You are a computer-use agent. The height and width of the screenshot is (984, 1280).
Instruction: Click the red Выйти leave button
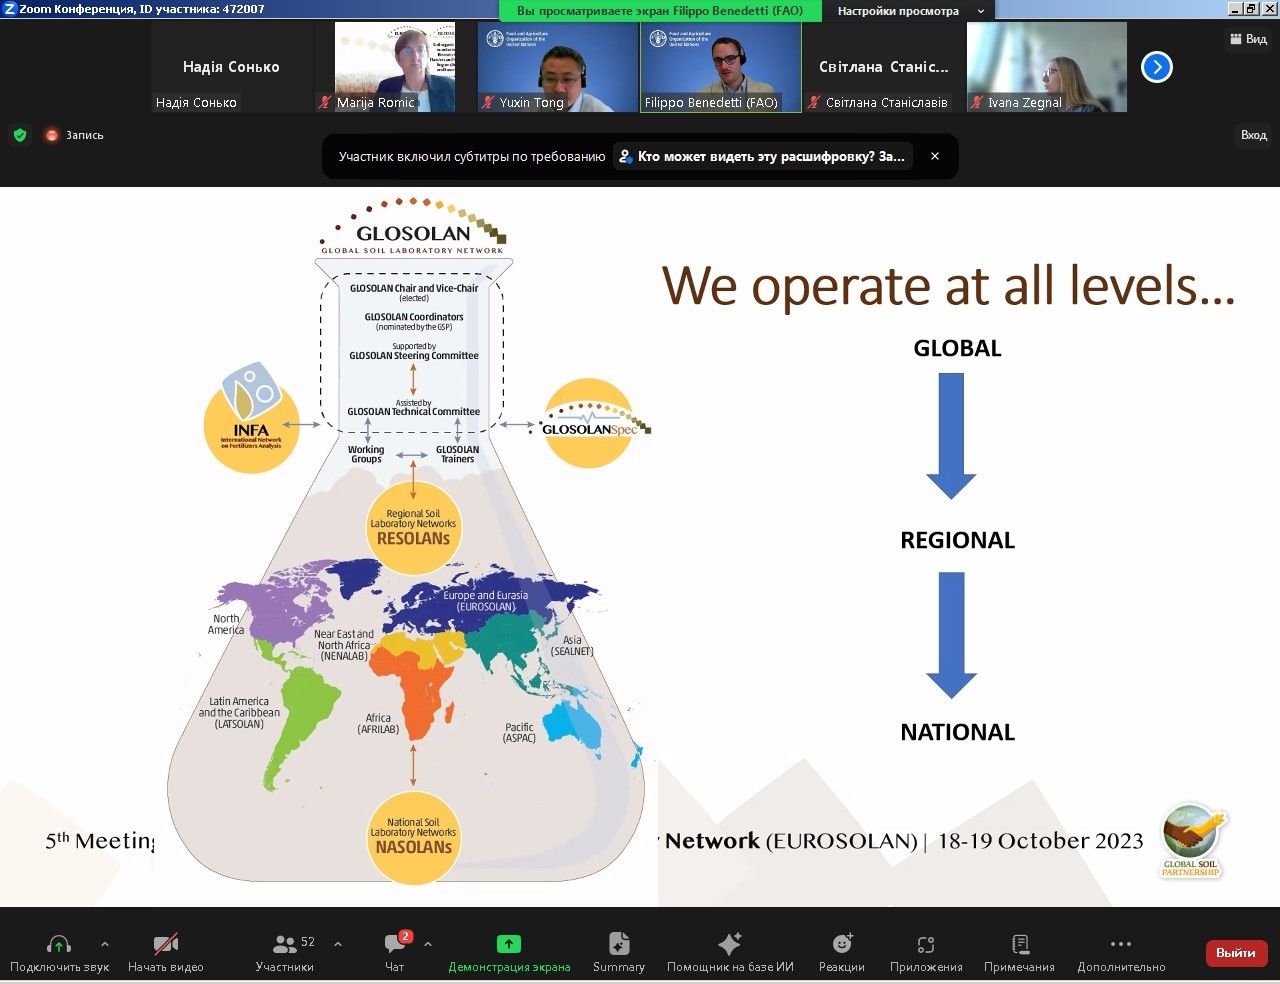[1236, 953]
